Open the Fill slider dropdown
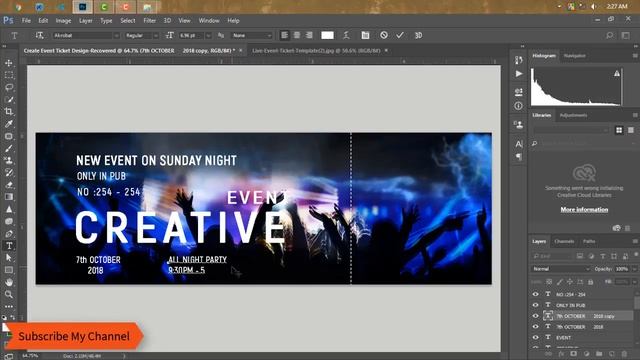This screenshot has width=640, height=360. [634, 282]
